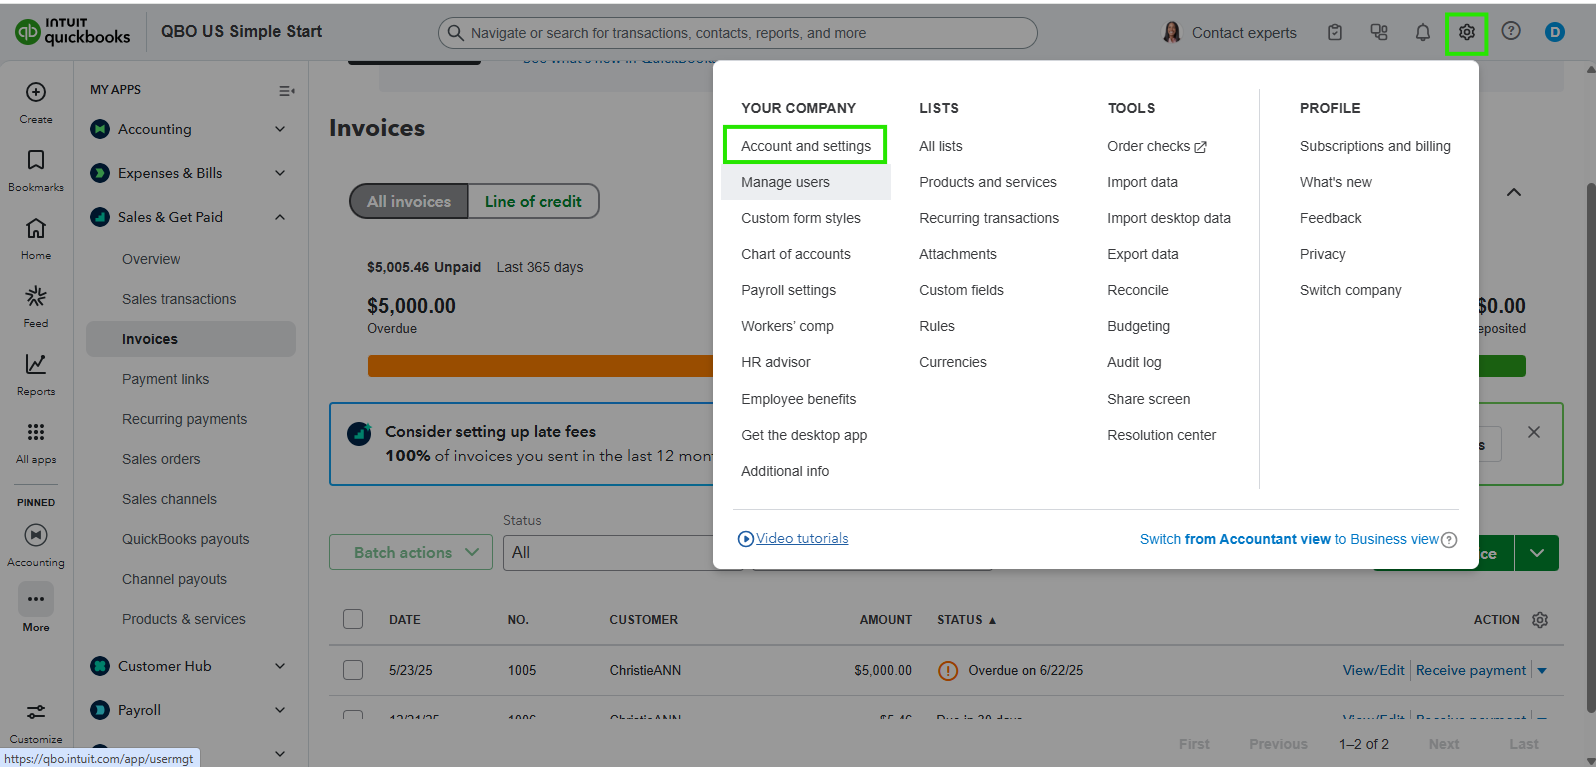The image size is (1596, 767).
Task: Click the Help question mark icon
Action: [x=1511, y=31]
